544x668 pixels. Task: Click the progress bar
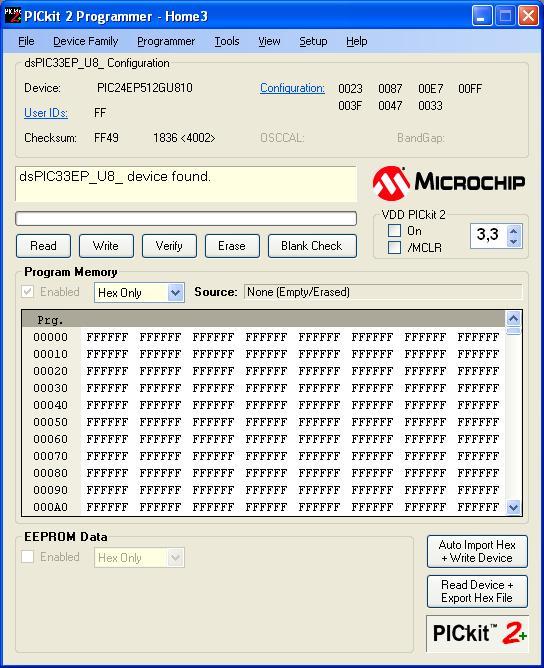(186, 219)
